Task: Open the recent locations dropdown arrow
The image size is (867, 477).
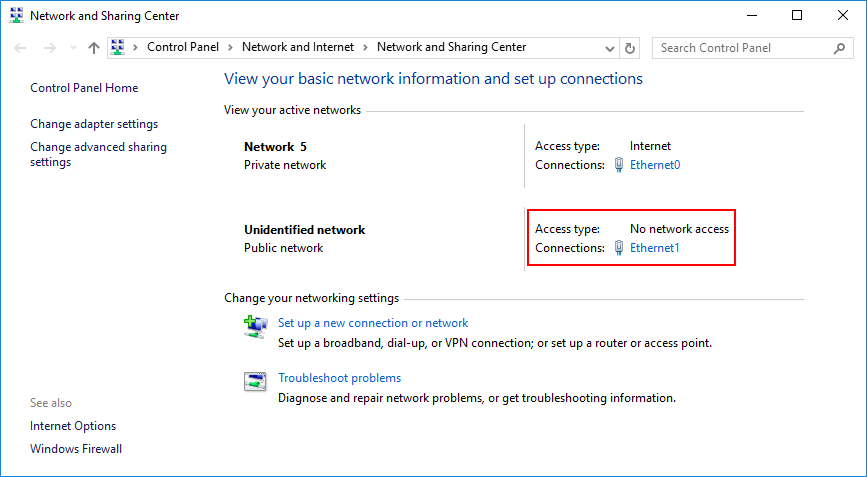Action: click(72, 48)
